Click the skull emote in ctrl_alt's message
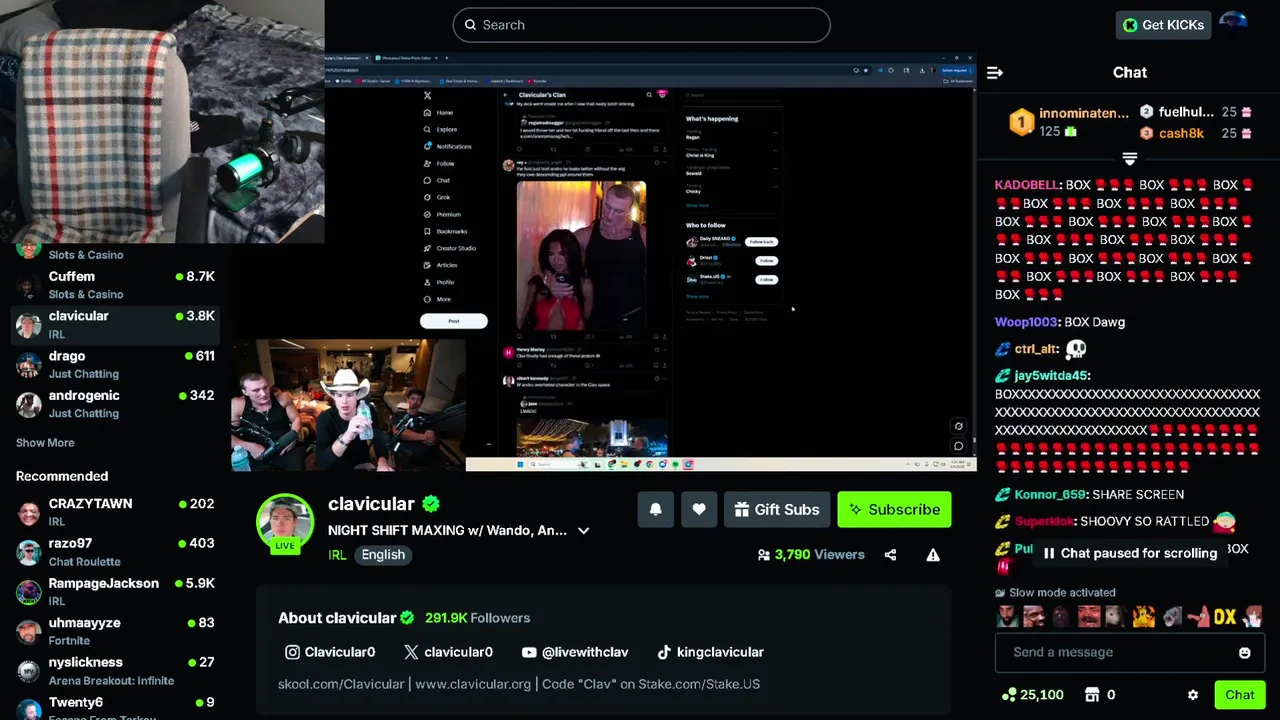This screenshot has height=720, width=1280. 1076,349
